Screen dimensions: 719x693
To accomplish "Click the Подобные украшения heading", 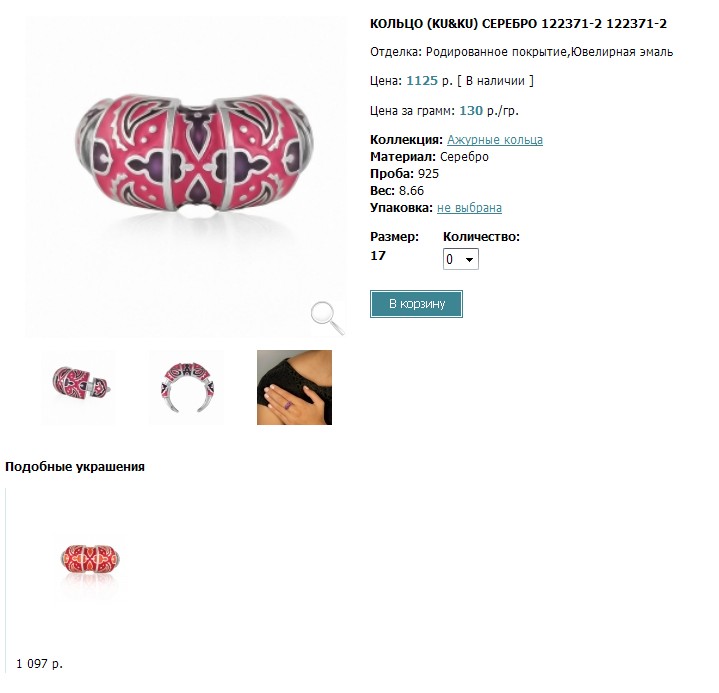I will (75, 467).
